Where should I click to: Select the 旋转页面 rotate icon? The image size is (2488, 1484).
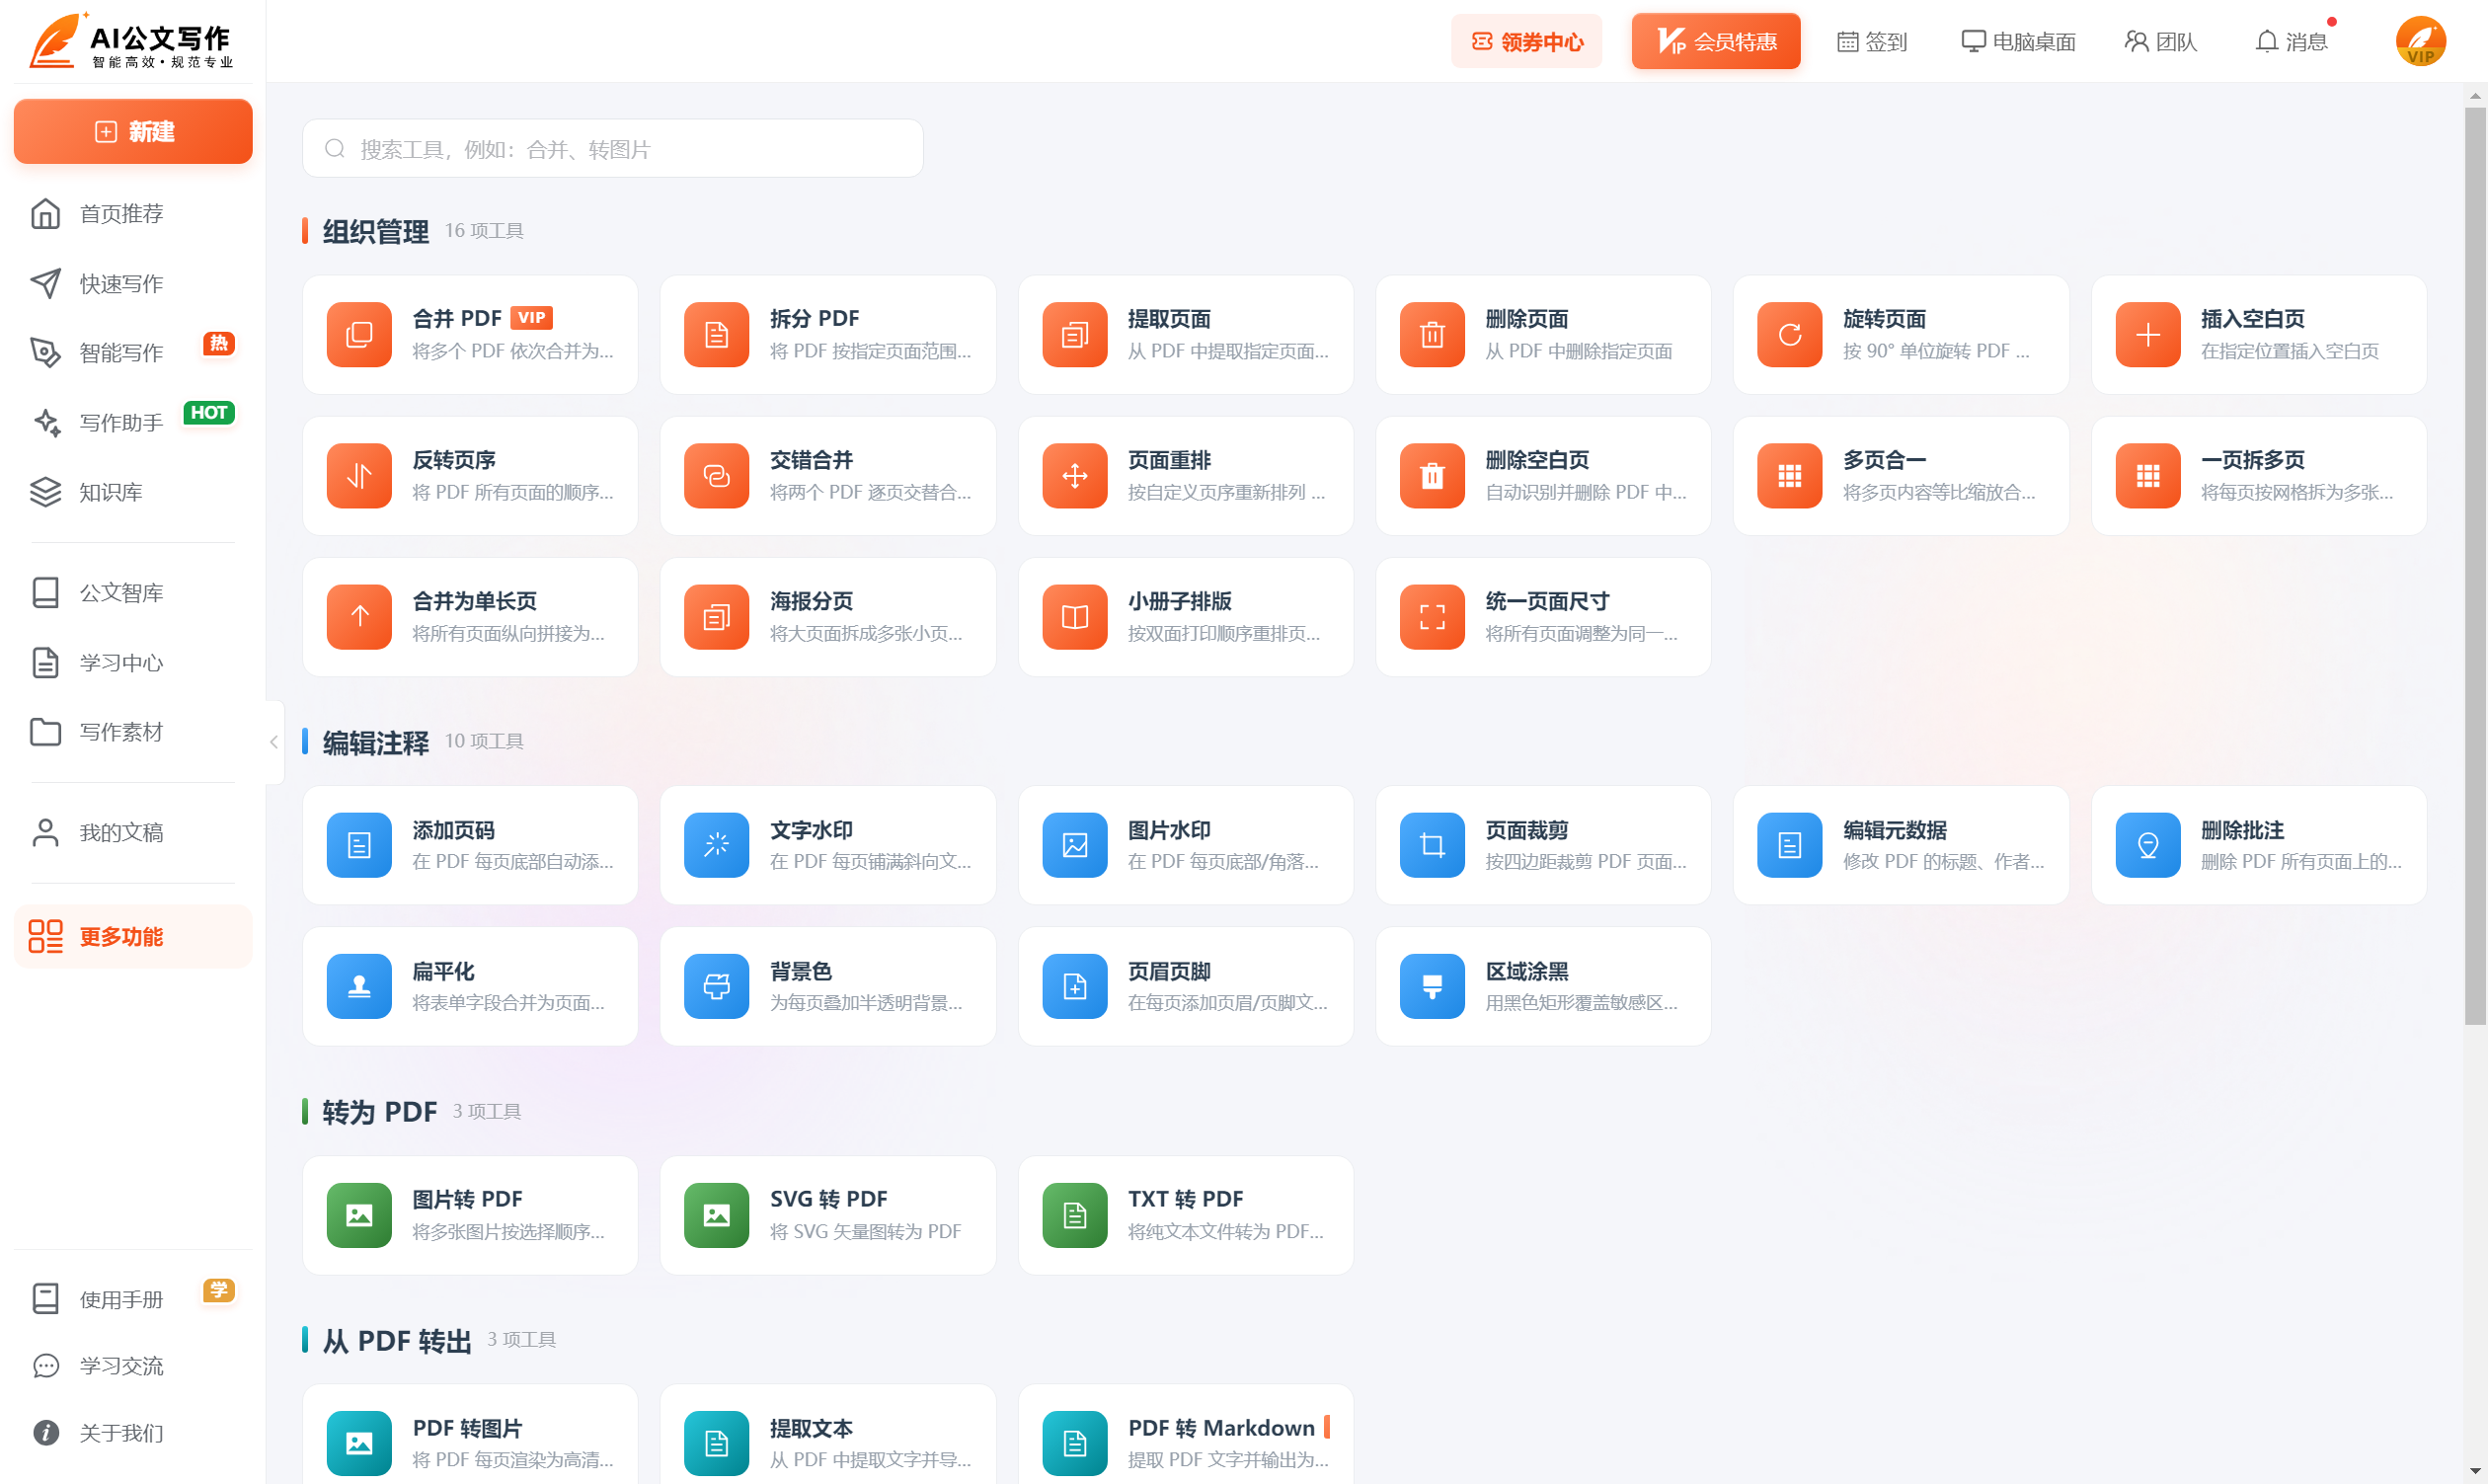pyautogui.click(x=1789, y=335)
